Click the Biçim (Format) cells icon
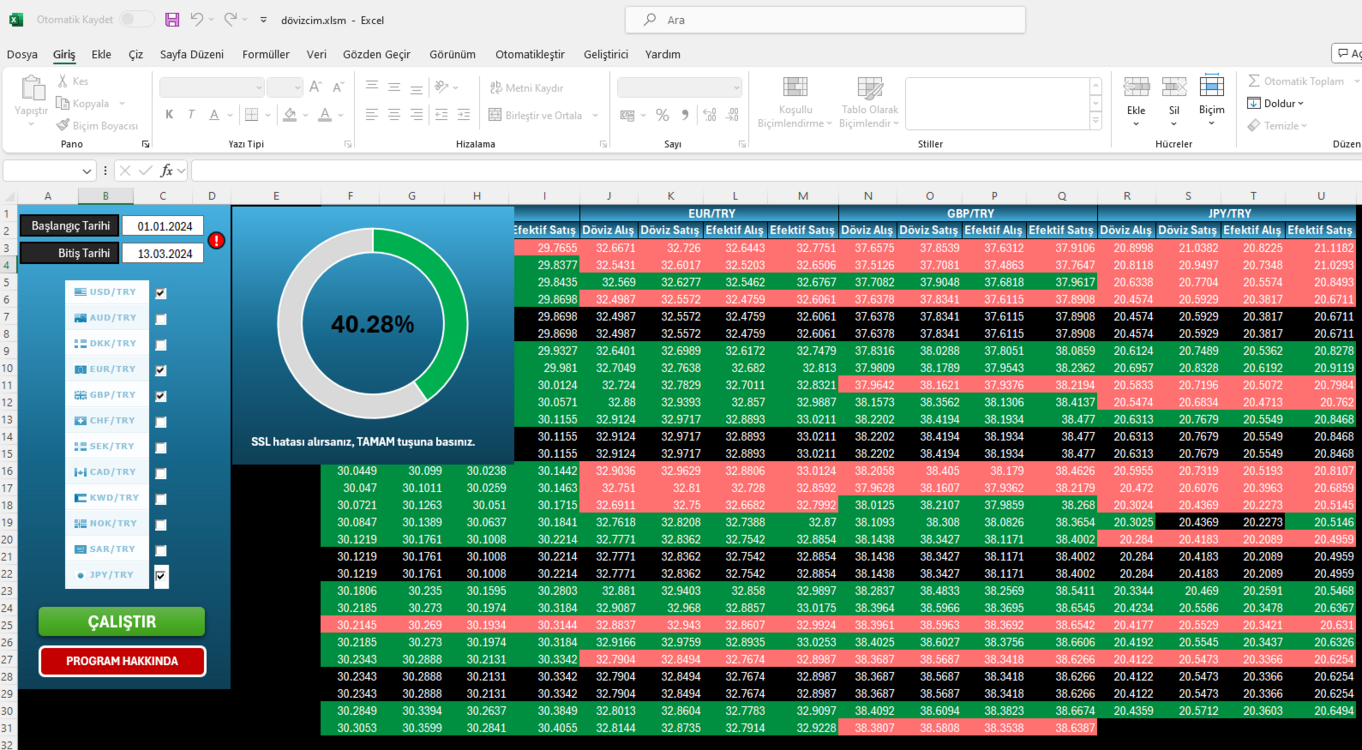This screenshot has height=750, width=1362. 1212,86
